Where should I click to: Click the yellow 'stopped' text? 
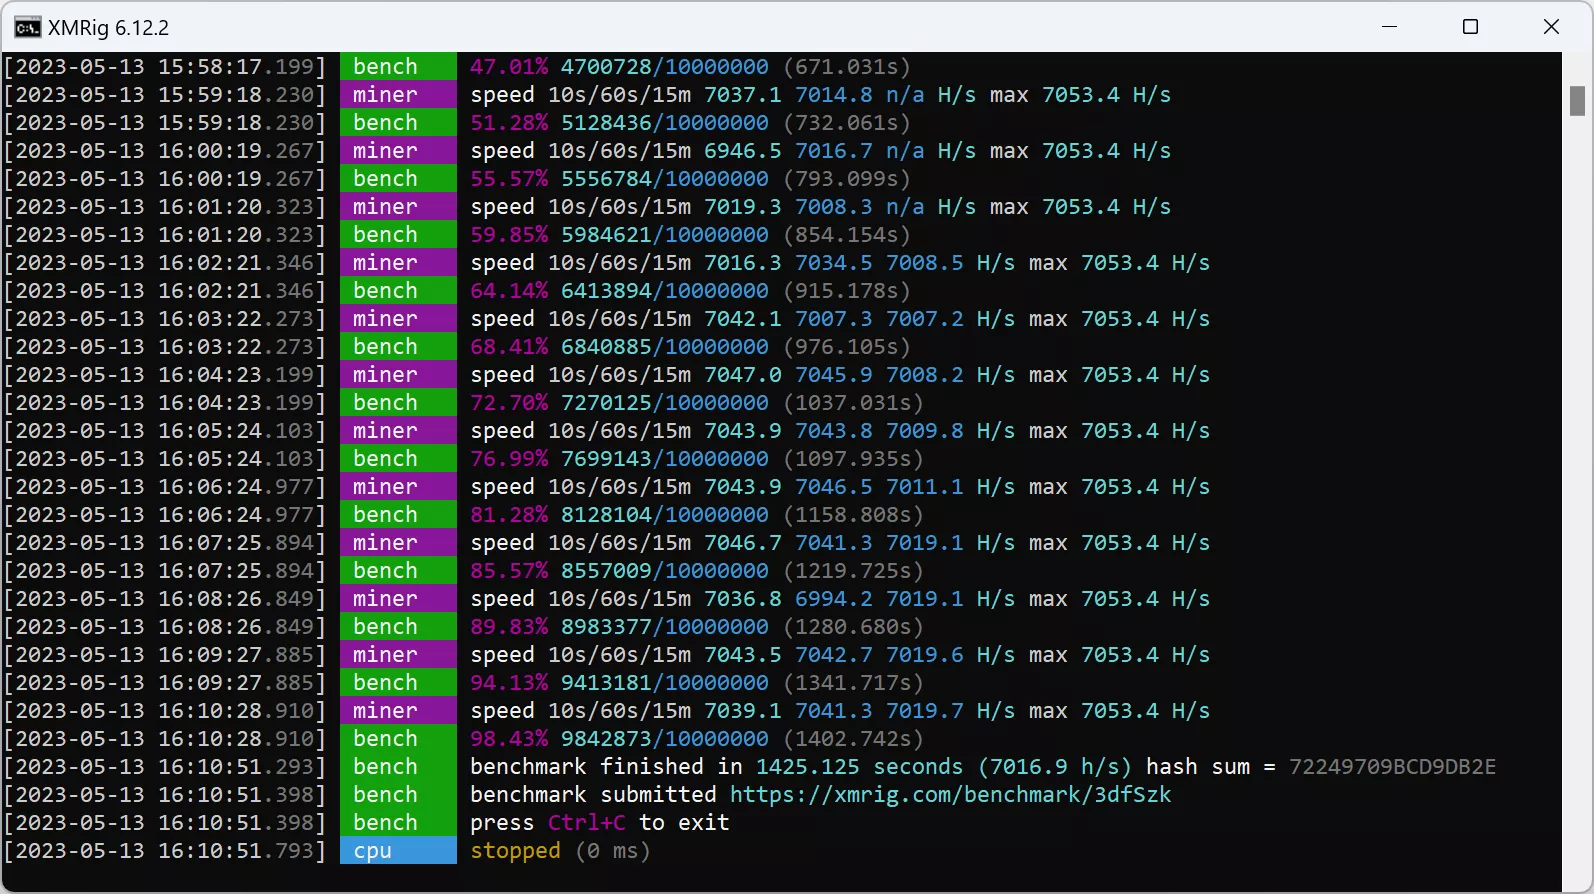[x=515, y=851]
